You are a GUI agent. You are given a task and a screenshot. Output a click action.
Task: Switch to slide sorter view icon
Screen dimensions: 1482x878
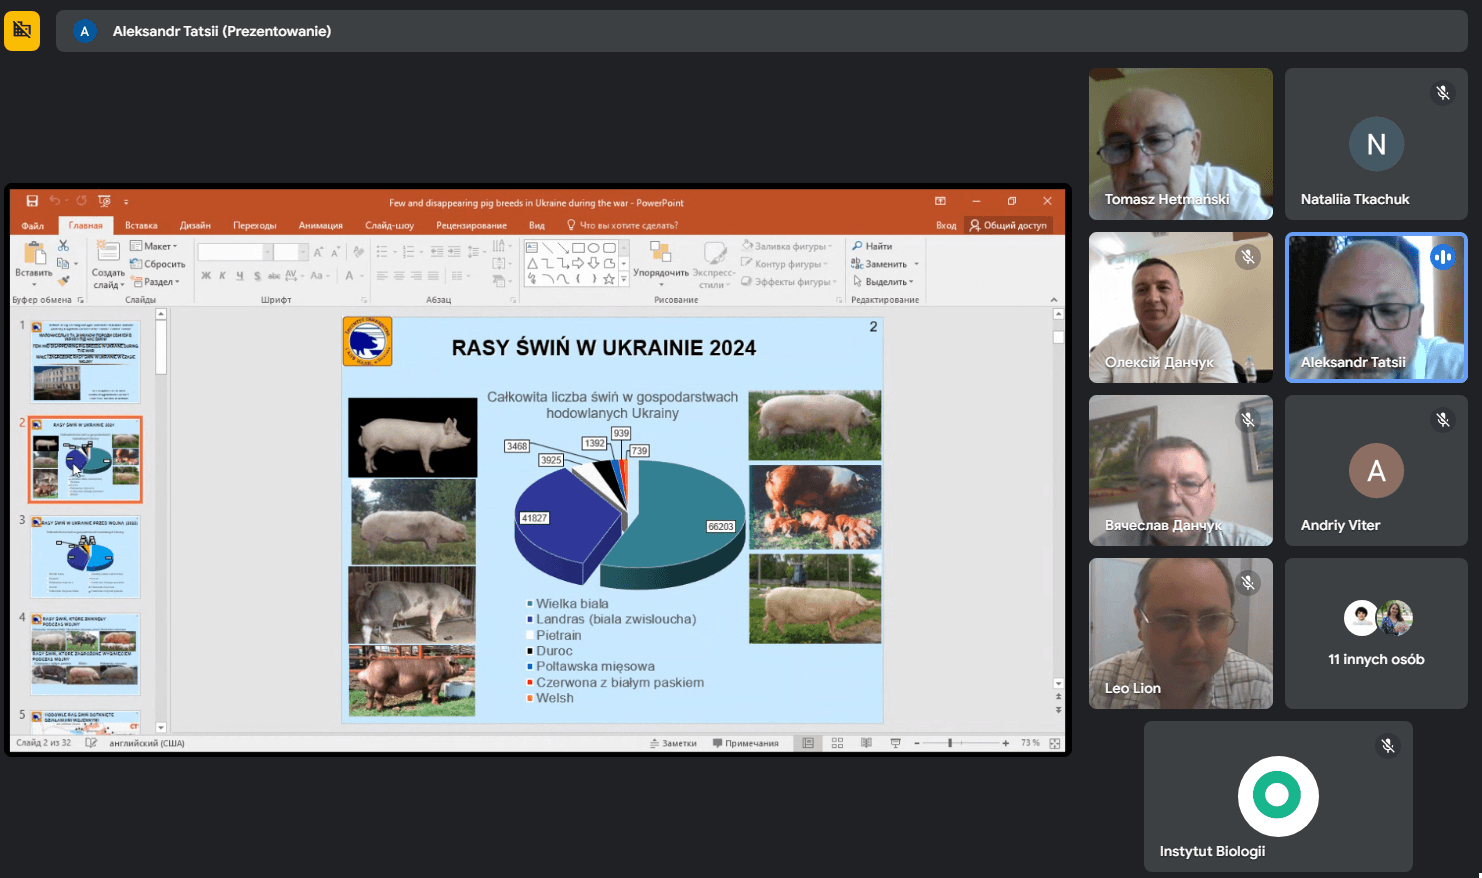pos(837,743)
